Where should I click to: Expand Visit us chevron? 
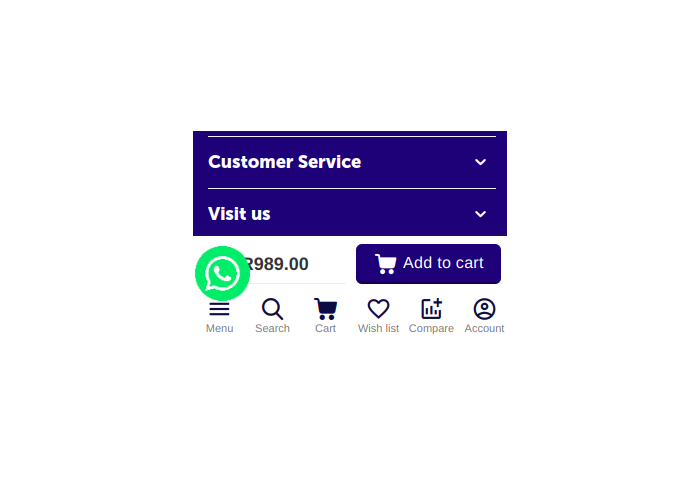click(x=480, y=214)
